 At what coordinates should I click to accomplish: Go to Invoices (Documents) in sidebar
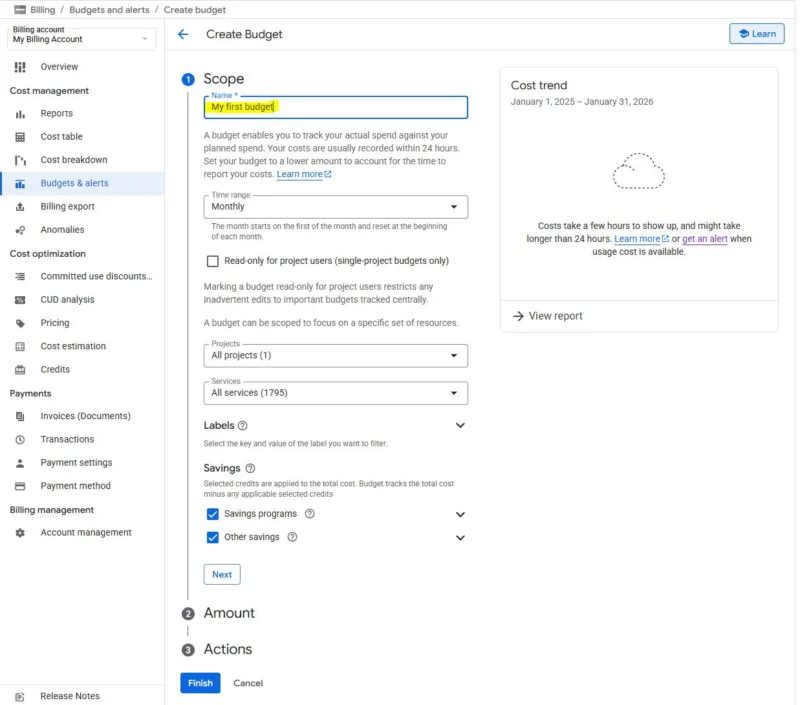click(85, 416)
